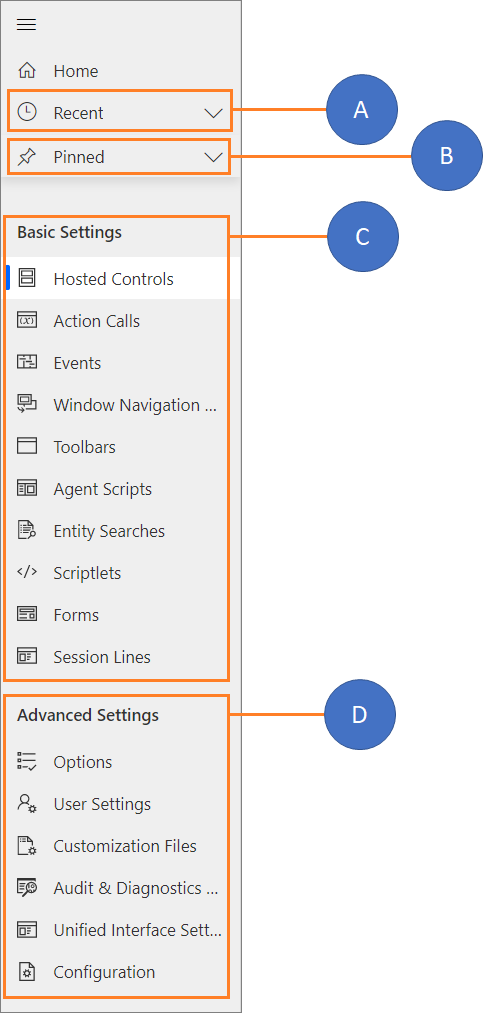The width and height of the screenshot is (488, 1013).
Task: Click the Agent Scripts icon
Action: point(27,488)
